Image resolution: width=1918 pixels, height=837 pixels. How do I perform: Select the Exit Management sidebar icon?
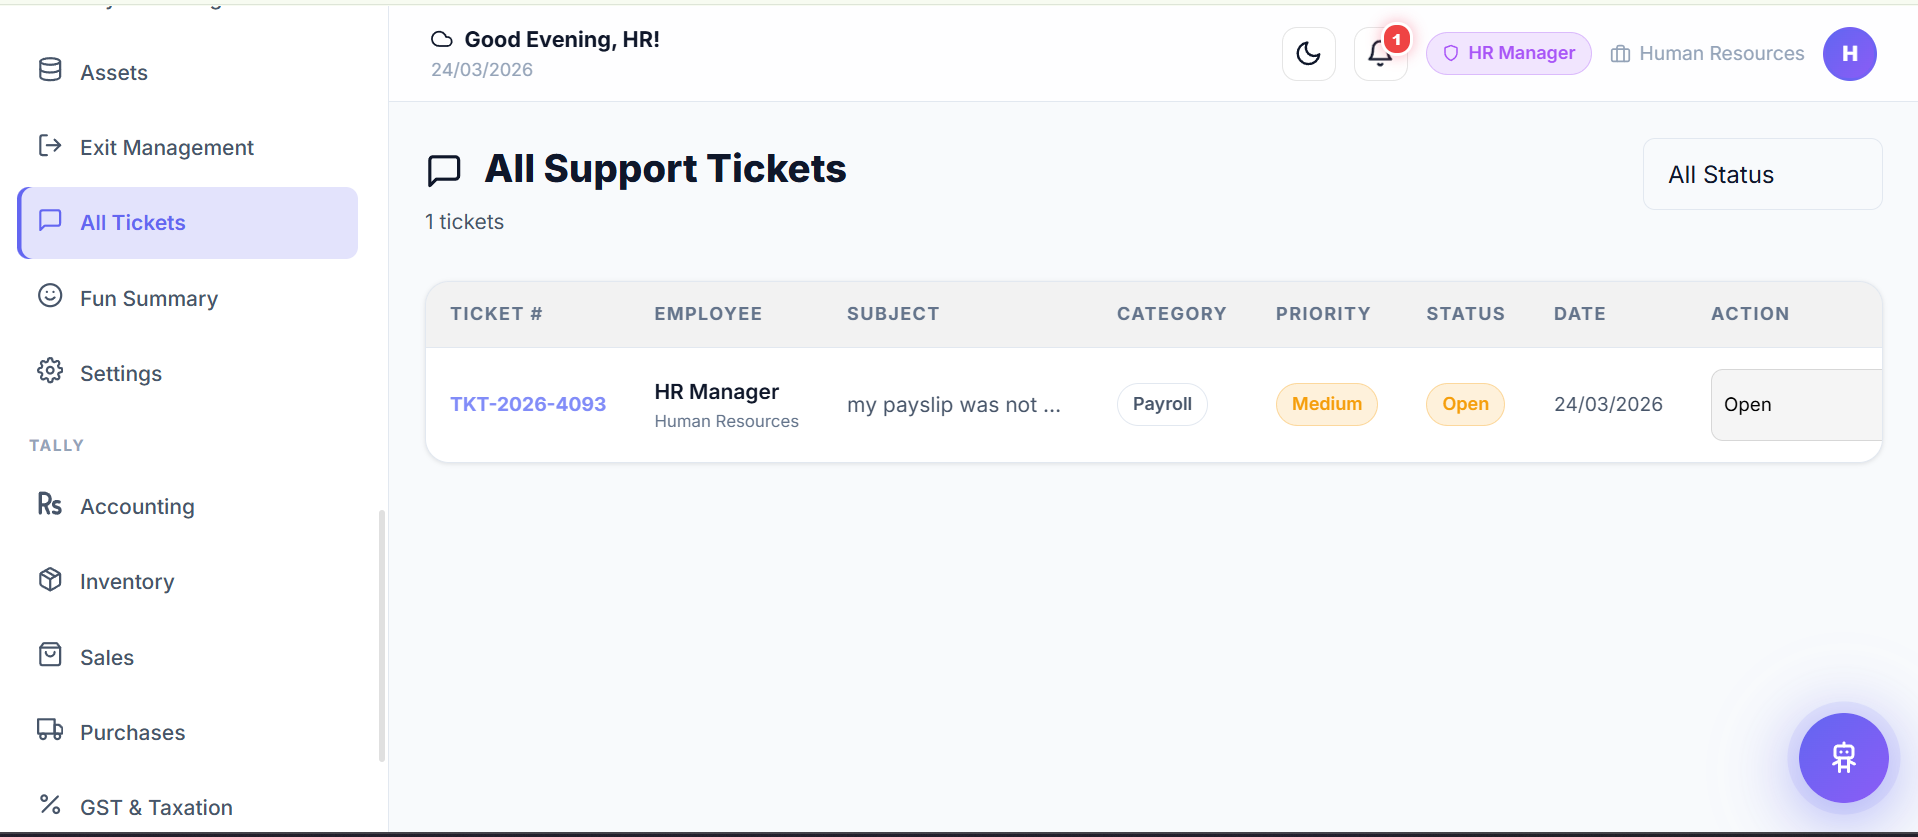(50, 146)
